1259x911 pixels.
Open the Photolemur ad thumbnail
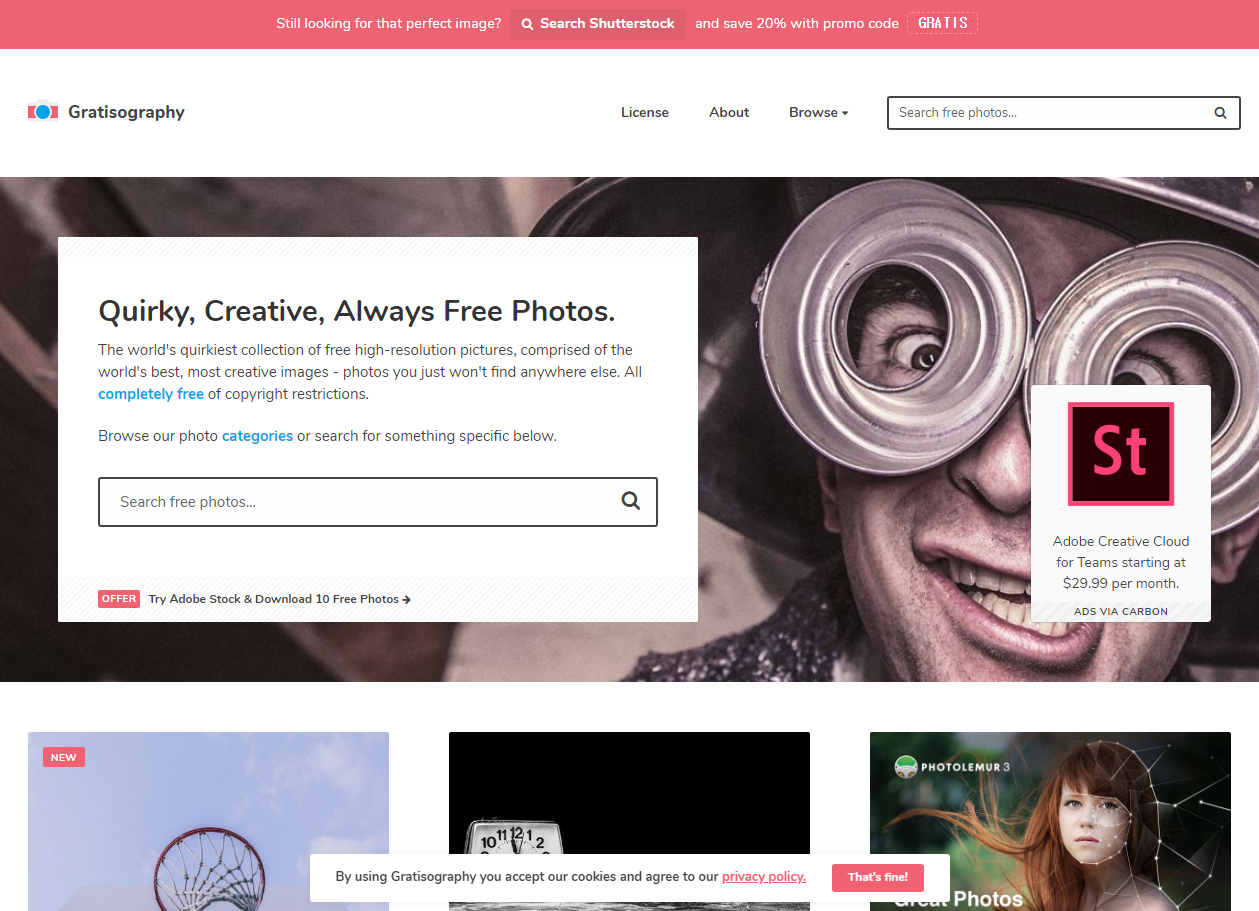1050,822
